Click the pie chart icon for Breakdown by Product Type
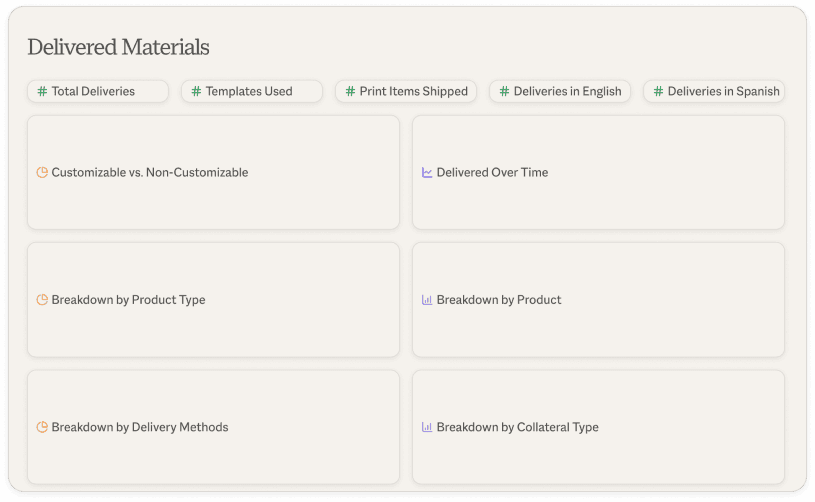 42,300
